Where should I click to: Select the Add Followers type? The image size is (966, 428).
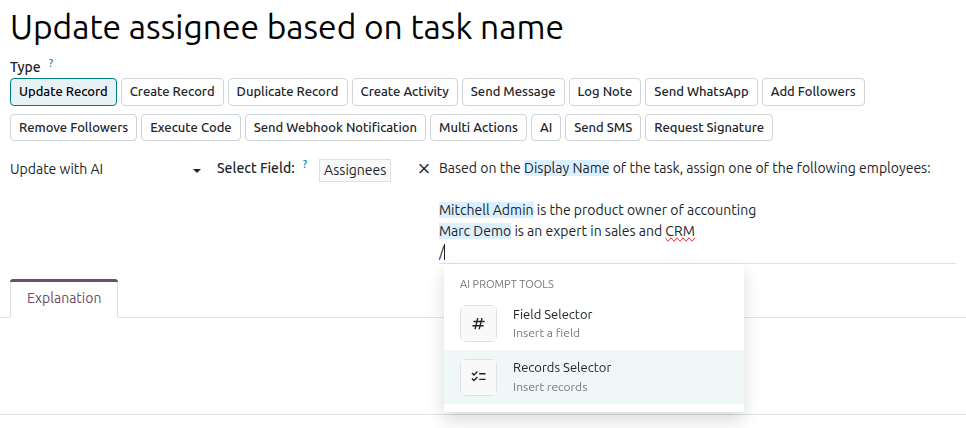(x=813, y=92)
